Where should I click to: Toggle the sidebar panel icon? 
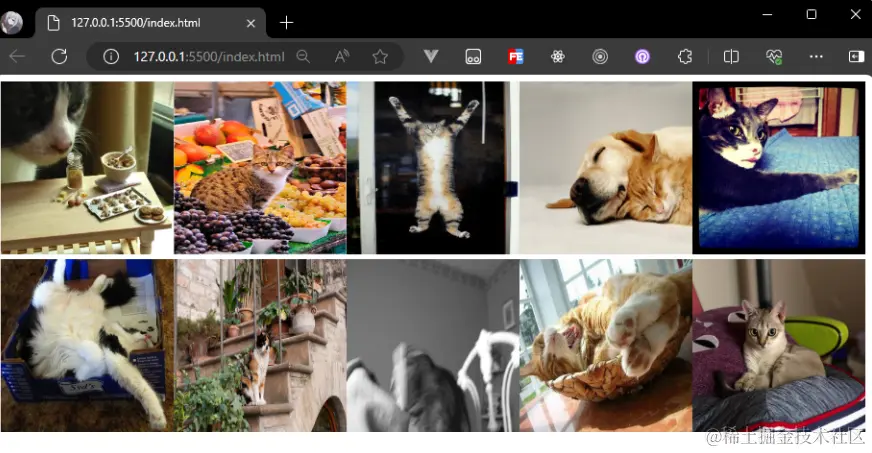[x=856, y=56]
